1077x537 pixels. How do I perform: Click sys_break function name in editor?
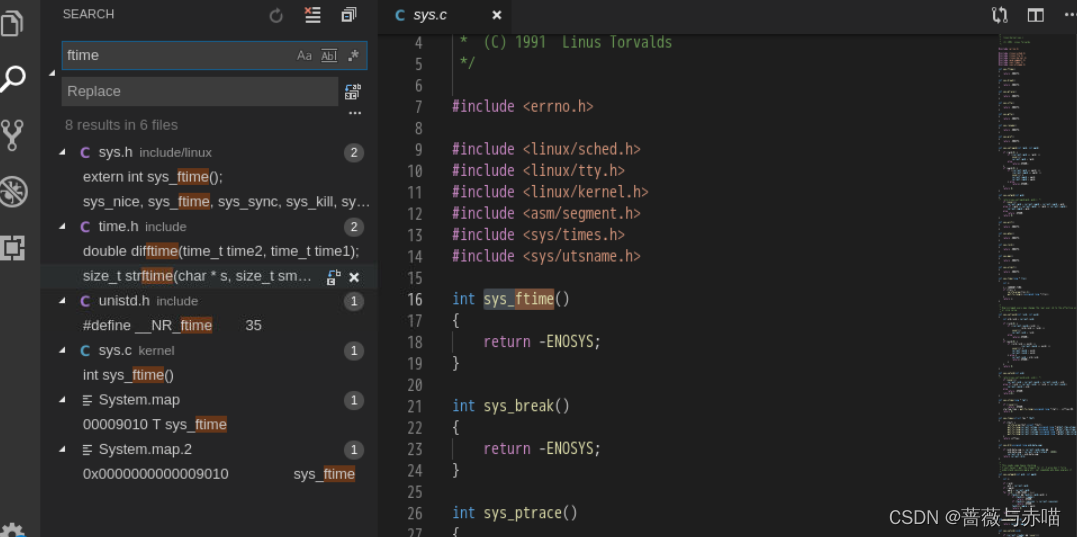[519, 406]
